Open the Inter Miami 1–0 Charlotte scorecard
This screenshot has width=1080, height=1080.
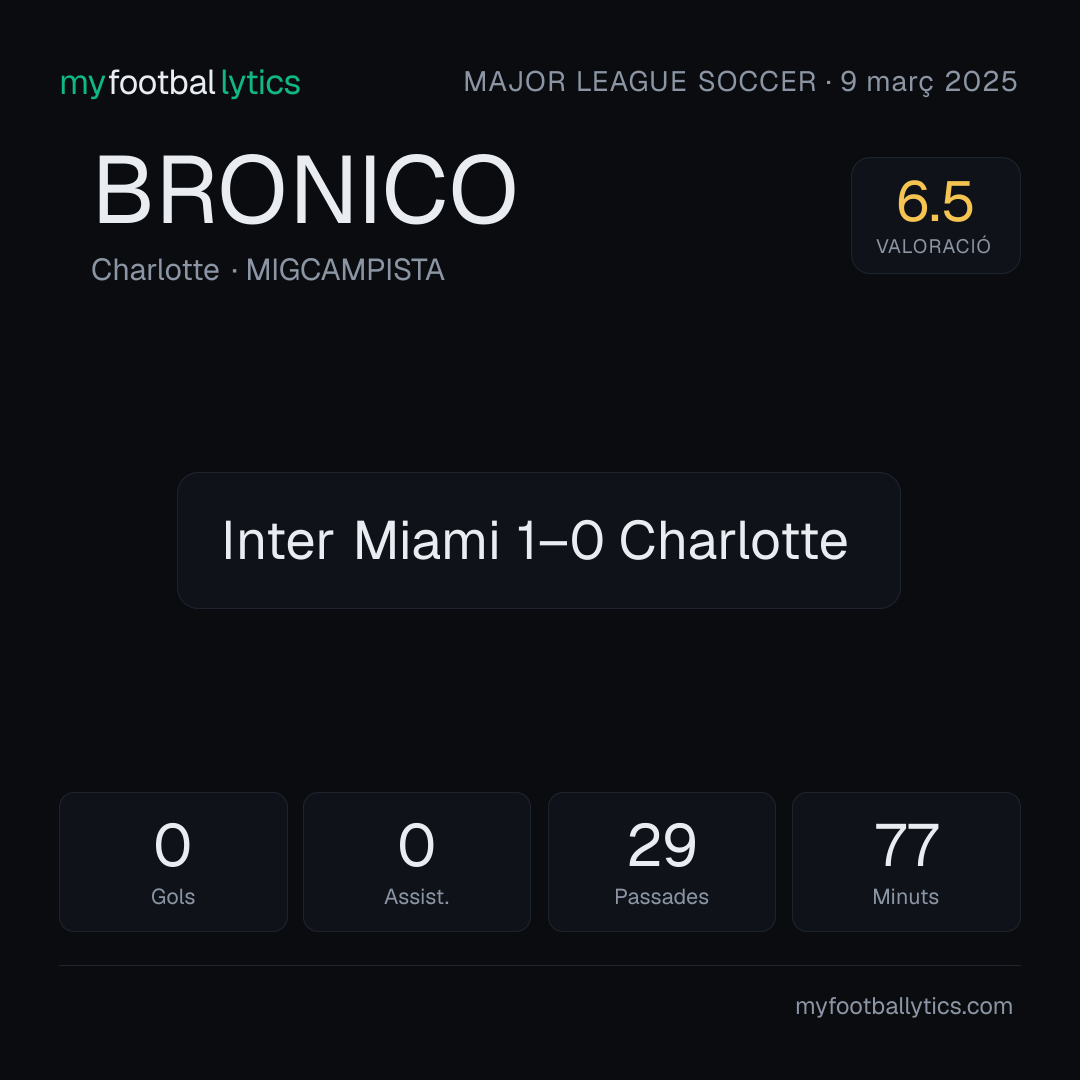click(539, 540)
